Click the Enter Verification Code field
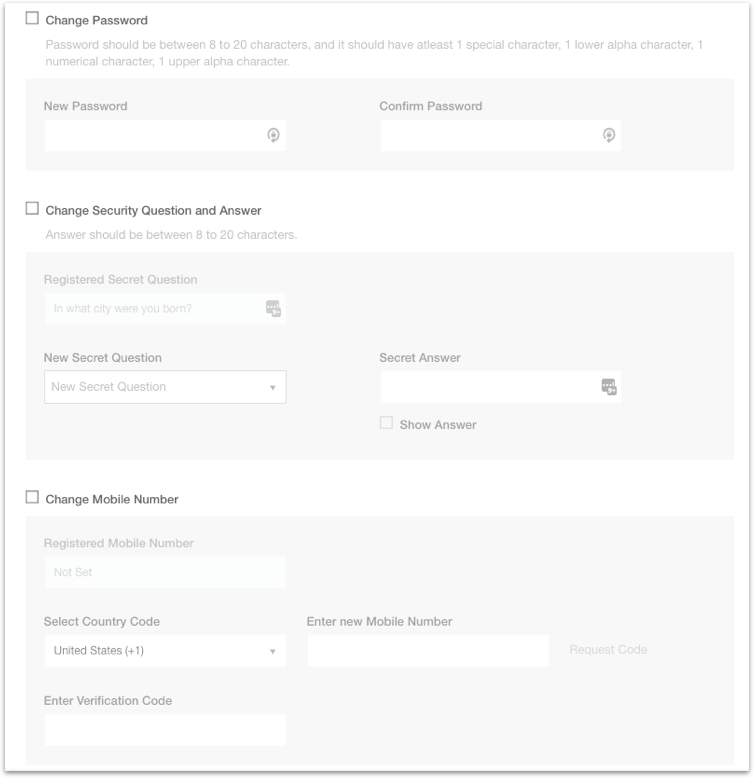This screenshot has height=778, width=754. (x=165, y=730)
